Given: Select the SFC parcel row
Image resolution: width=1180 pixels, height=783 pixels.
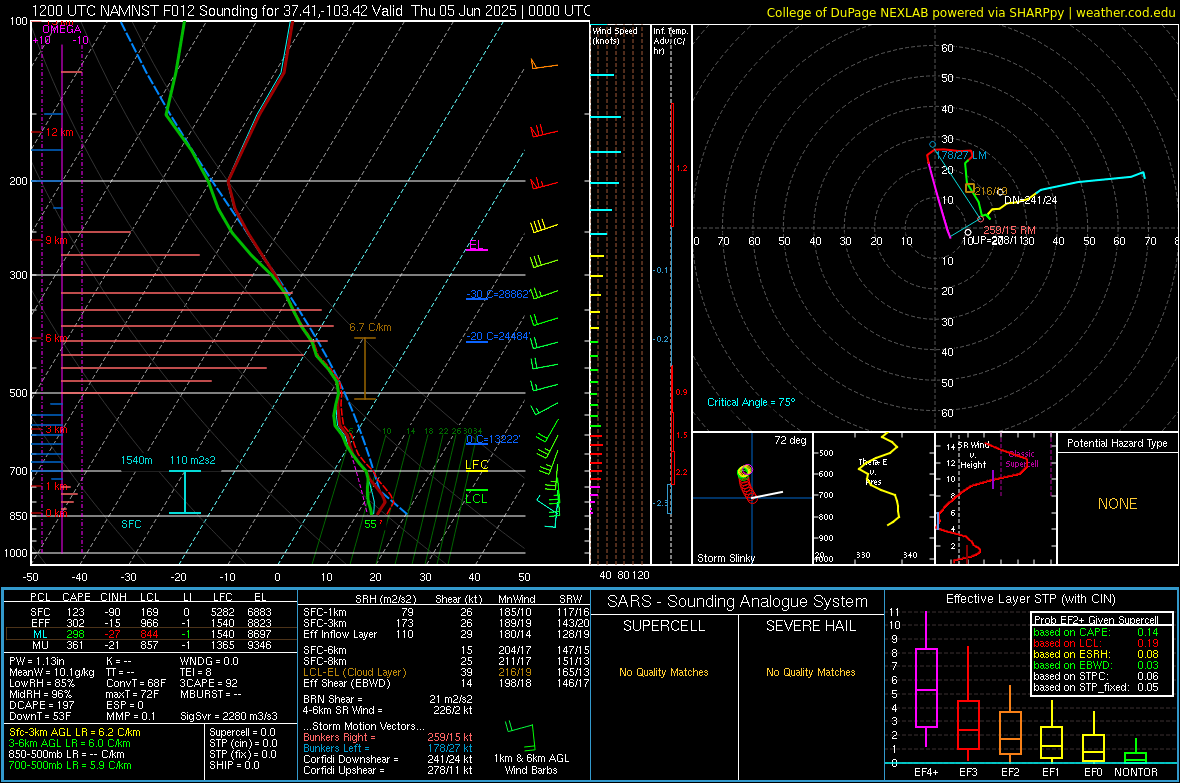Looking at the screenshot, I should point(151,612).
